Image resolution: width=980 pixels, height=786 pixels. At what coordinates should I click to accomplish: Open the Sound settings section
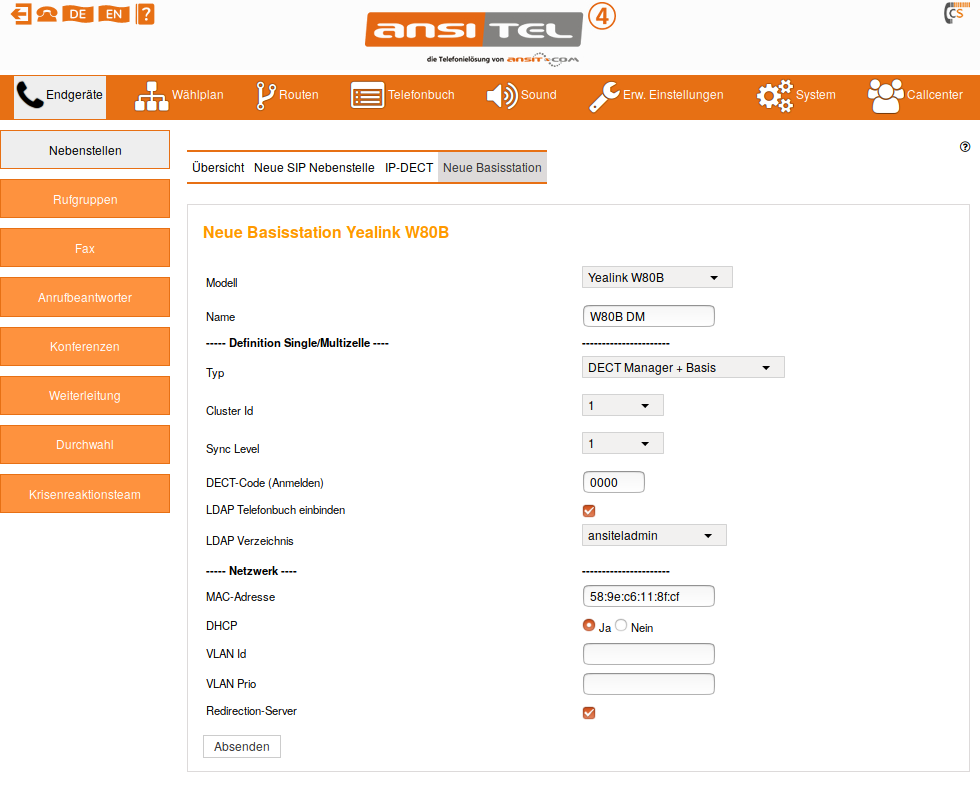tap(521, 95)
